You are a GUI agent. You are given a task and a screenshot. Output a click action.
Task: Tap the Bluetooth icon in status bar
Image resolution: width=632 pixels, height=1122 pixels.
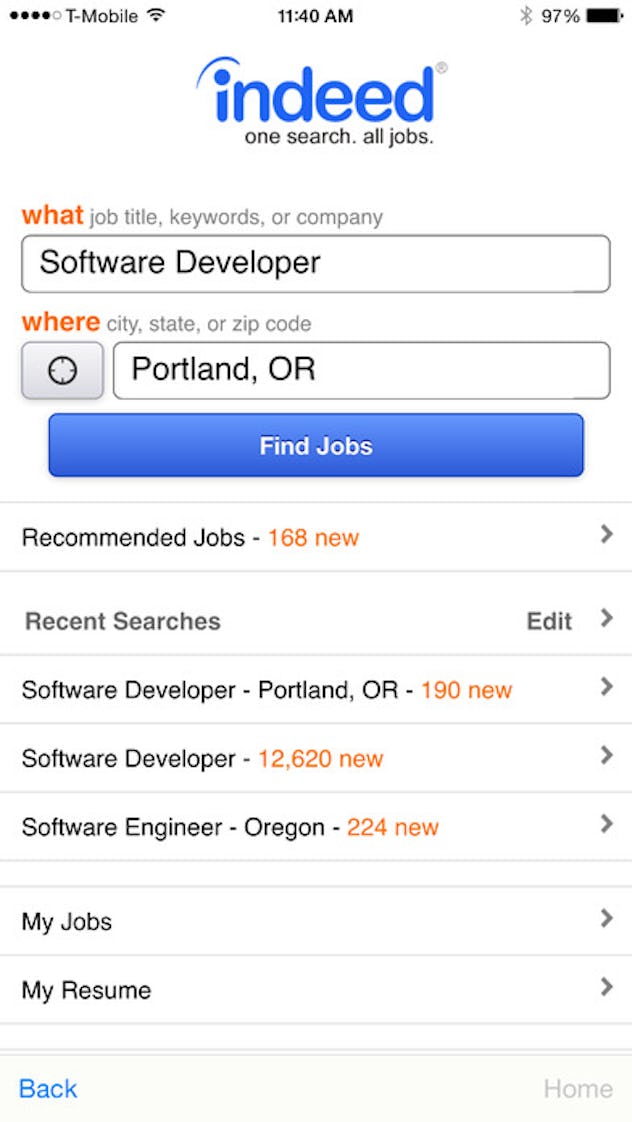527,15
